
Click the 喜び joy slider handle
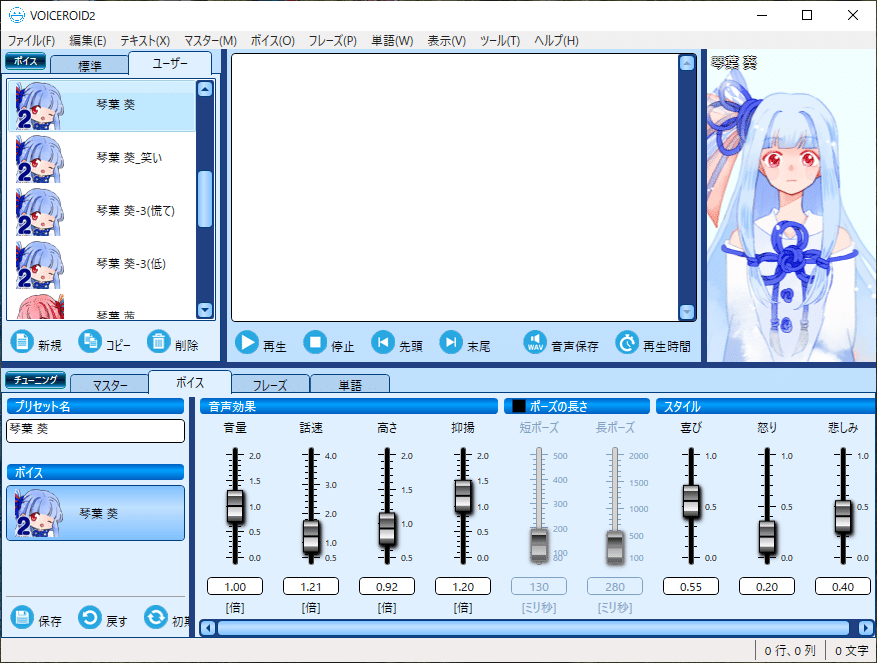[691, 501]
